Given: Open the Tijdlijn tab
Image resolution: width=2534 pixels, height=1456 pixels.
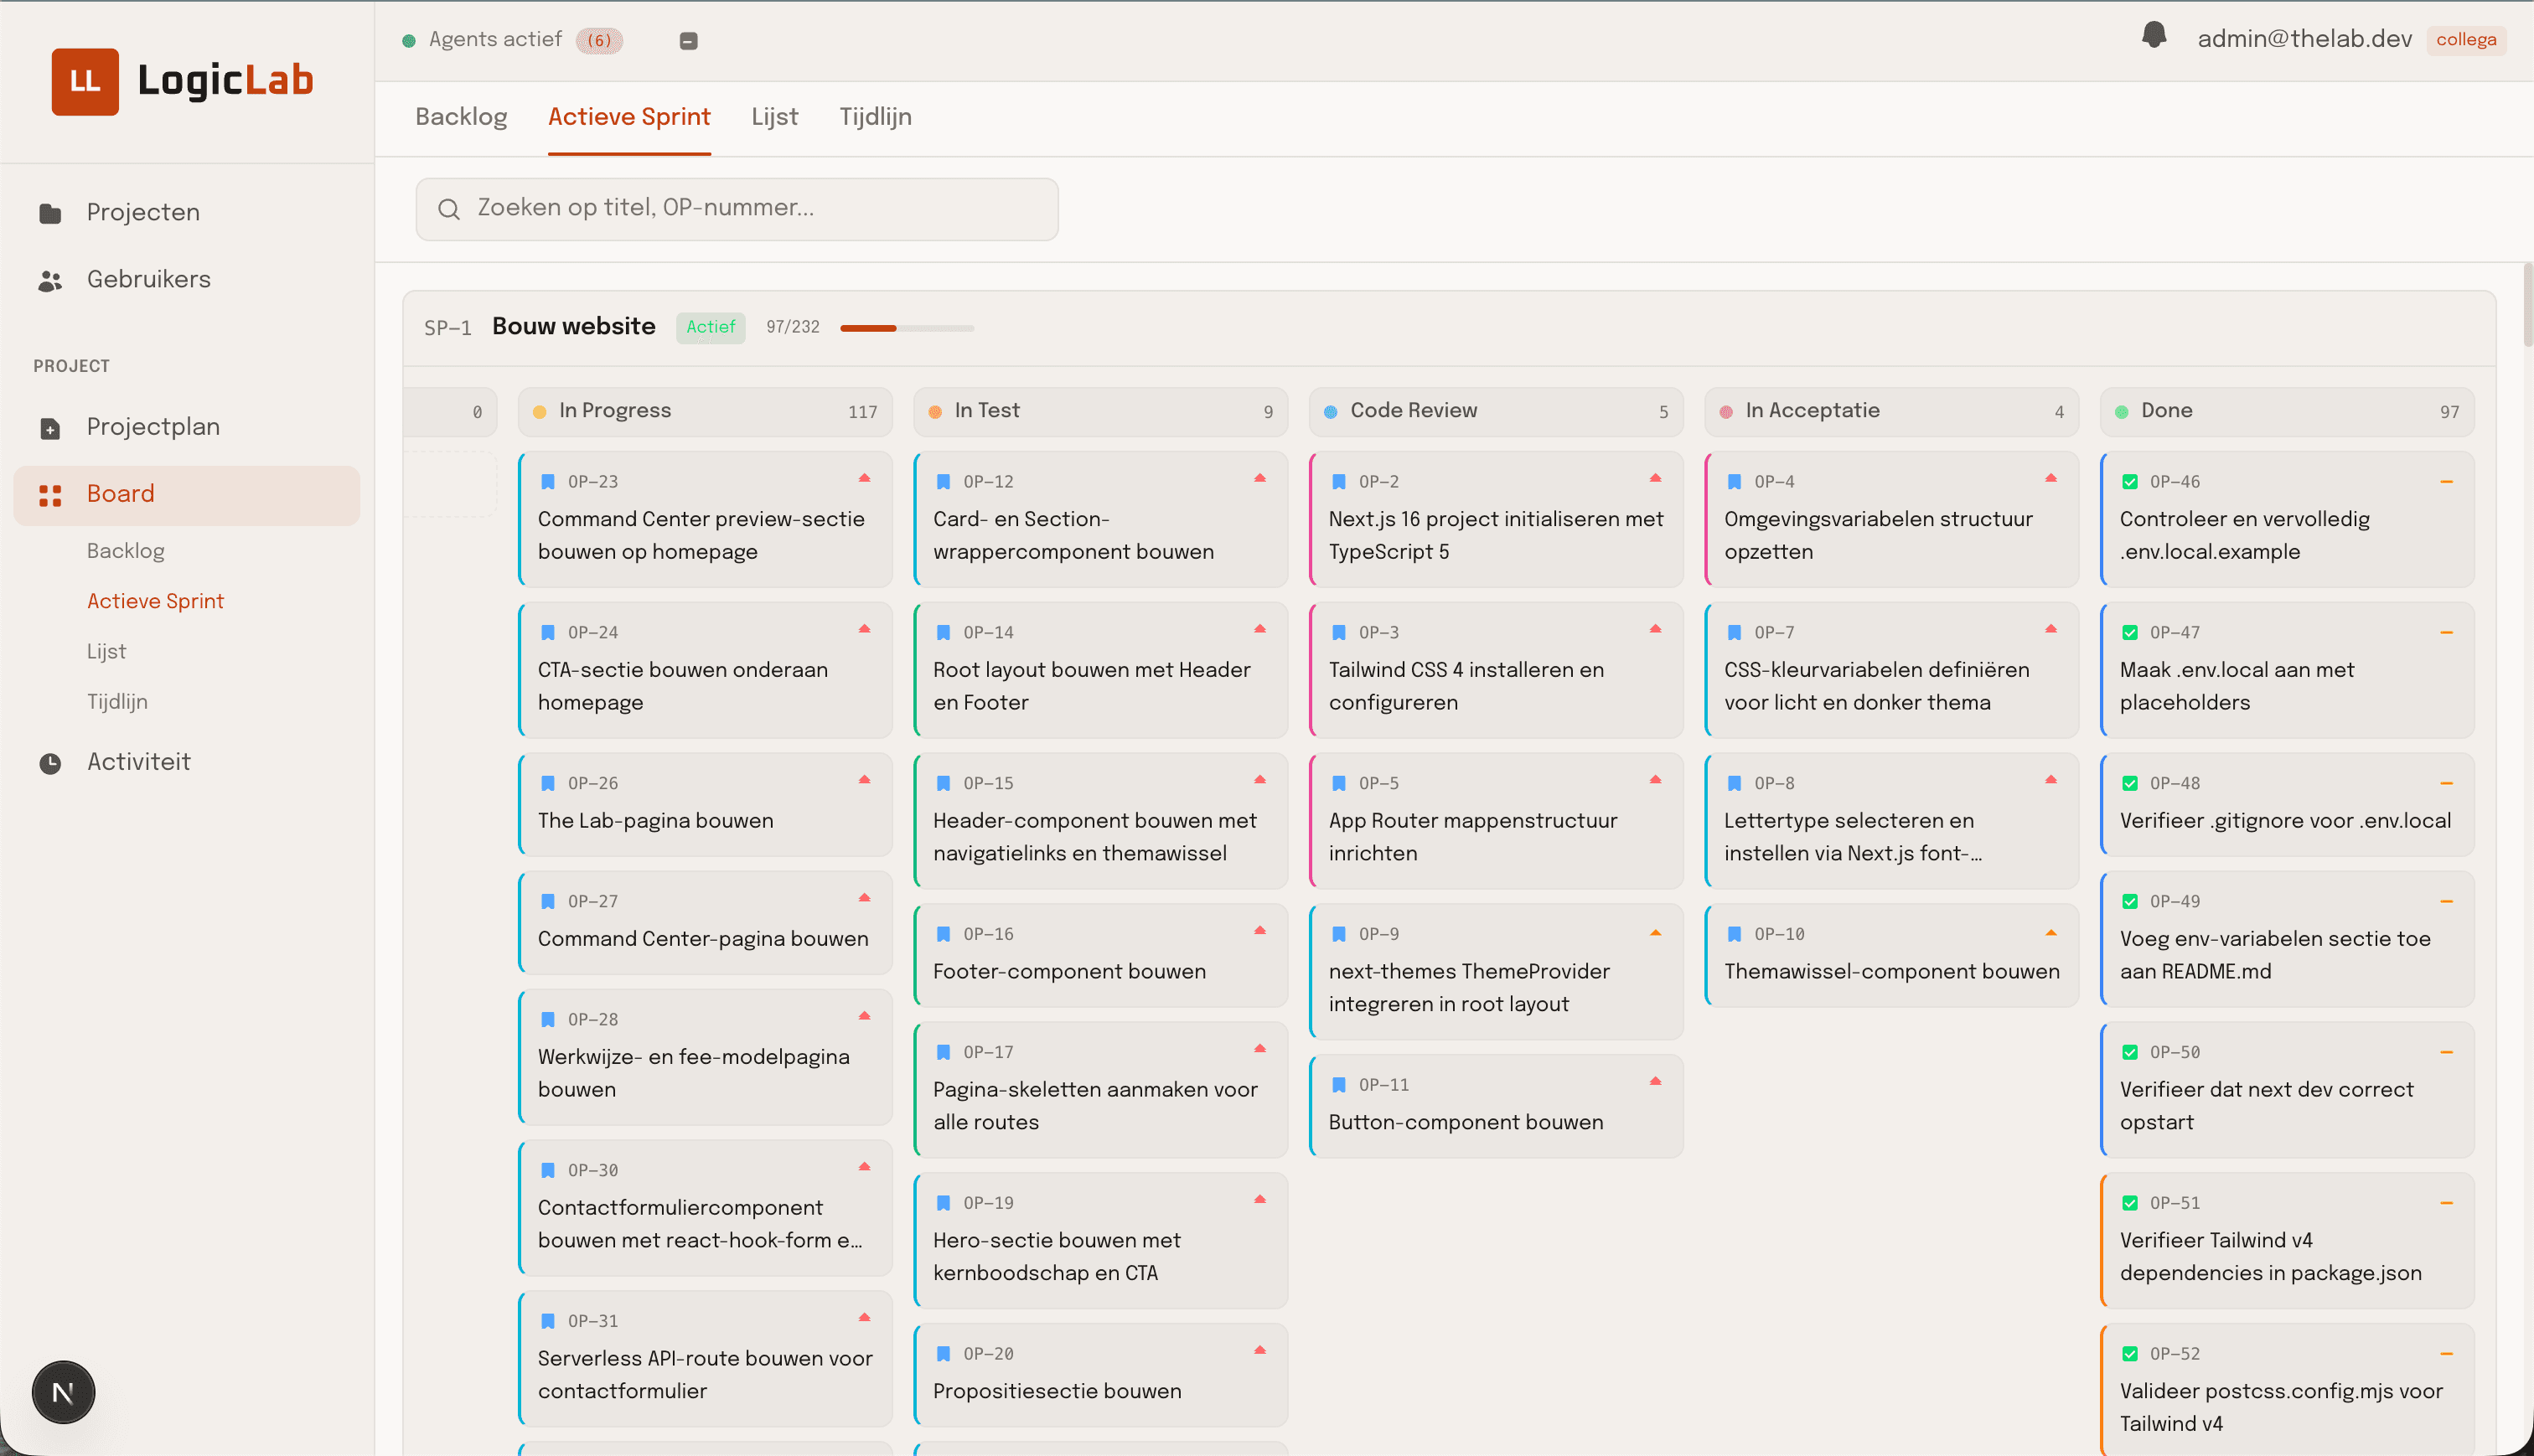Looking at the screenshot, I should (875, 117).
